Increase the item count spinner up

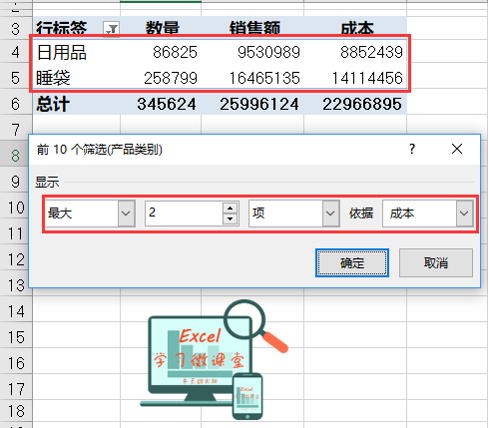[x=230, y=208]
